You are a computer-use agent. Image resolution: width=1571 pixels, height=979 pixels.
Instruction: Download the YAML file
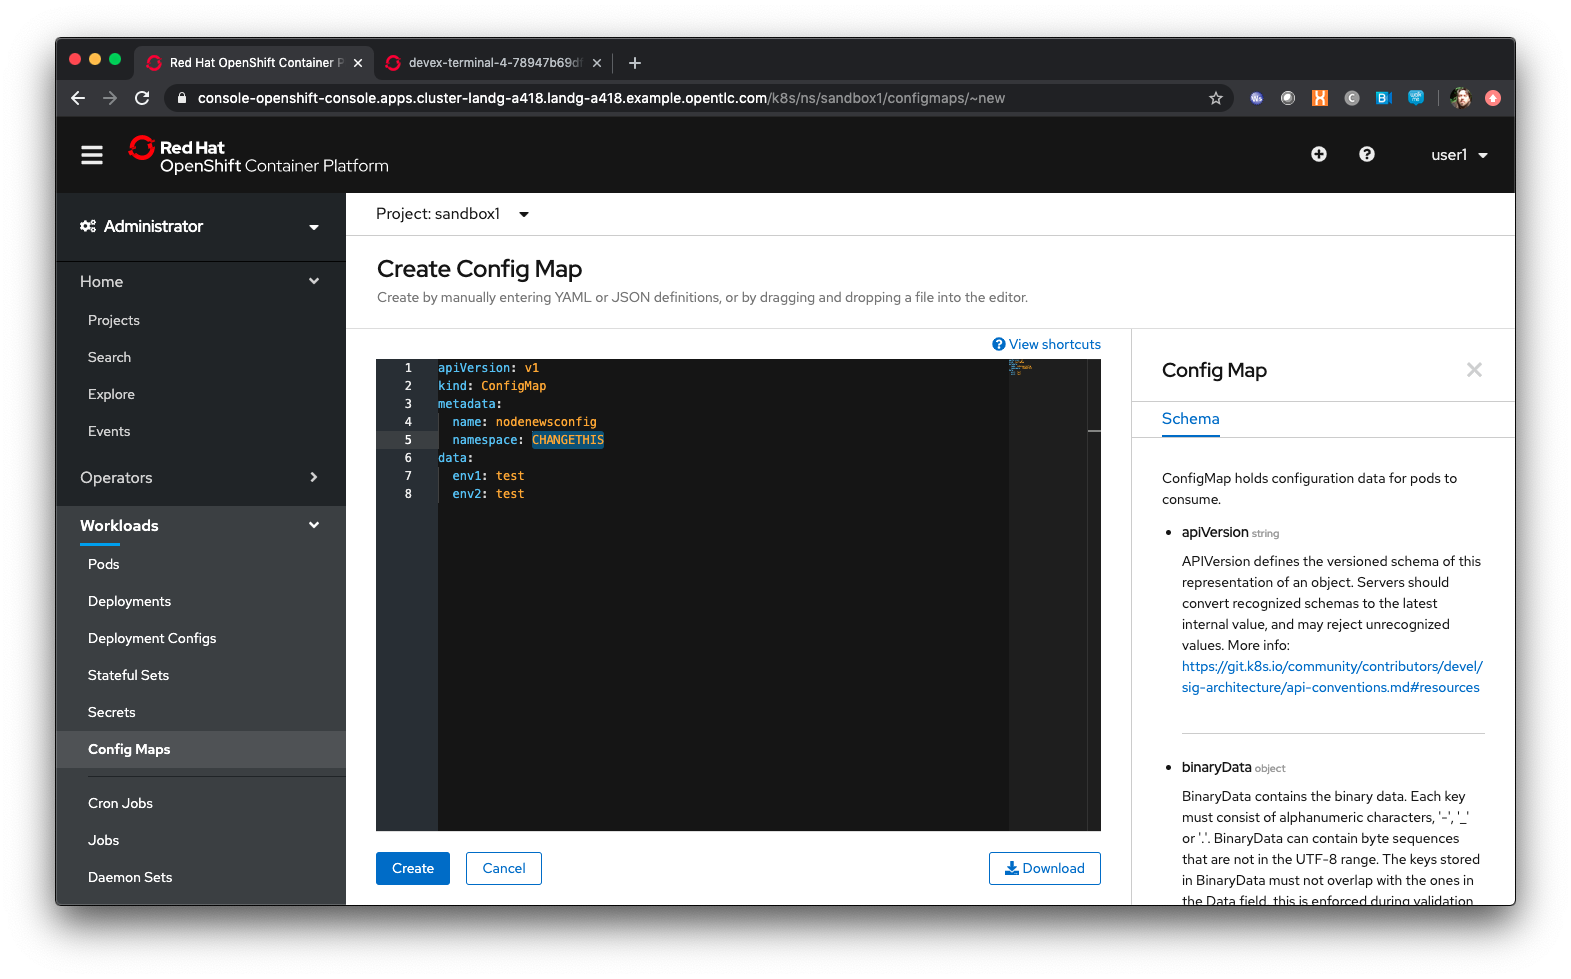(1045, 868)
